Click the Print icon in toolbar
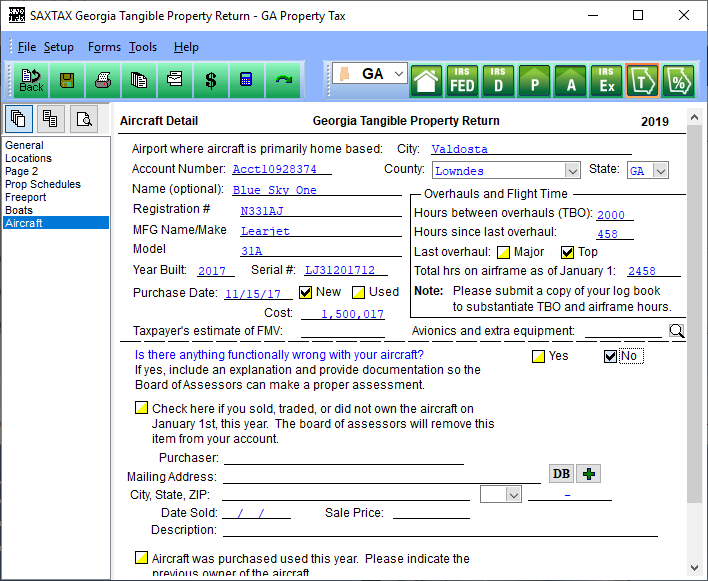This screenshot has height=581, width=708. (x=103, y=81)
